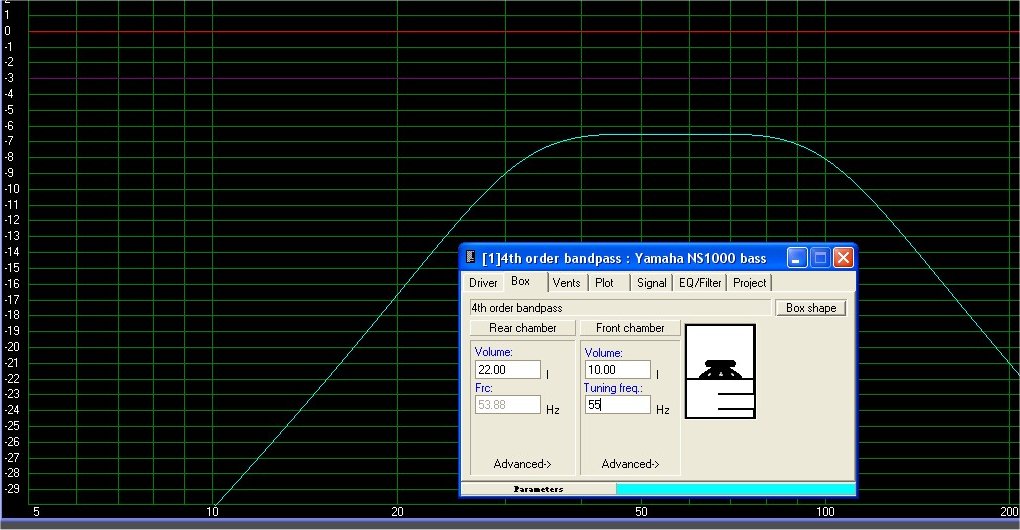Viewport: 1020px width, 530px height.
Task: Click the 50 Hz axis label
Action: [x=641, y=512]
